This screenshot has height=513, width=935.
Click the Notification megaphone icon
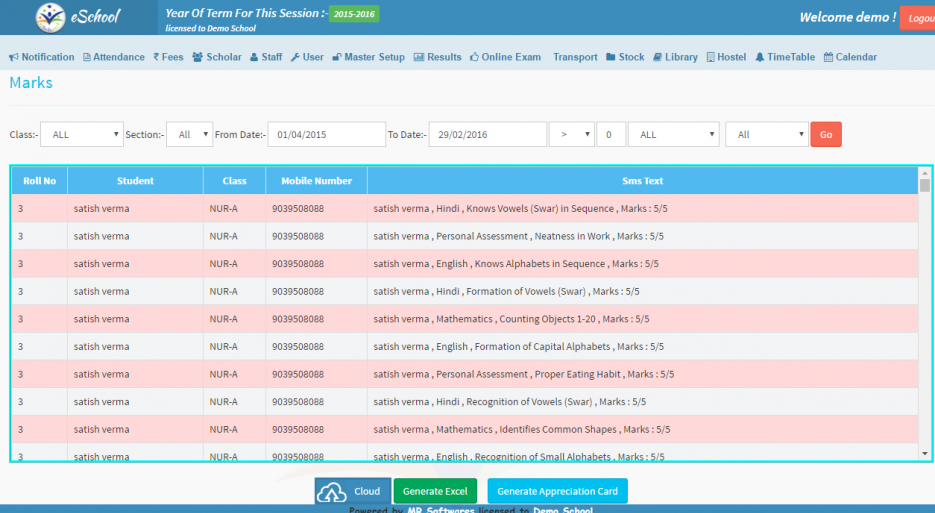point(14,57)
